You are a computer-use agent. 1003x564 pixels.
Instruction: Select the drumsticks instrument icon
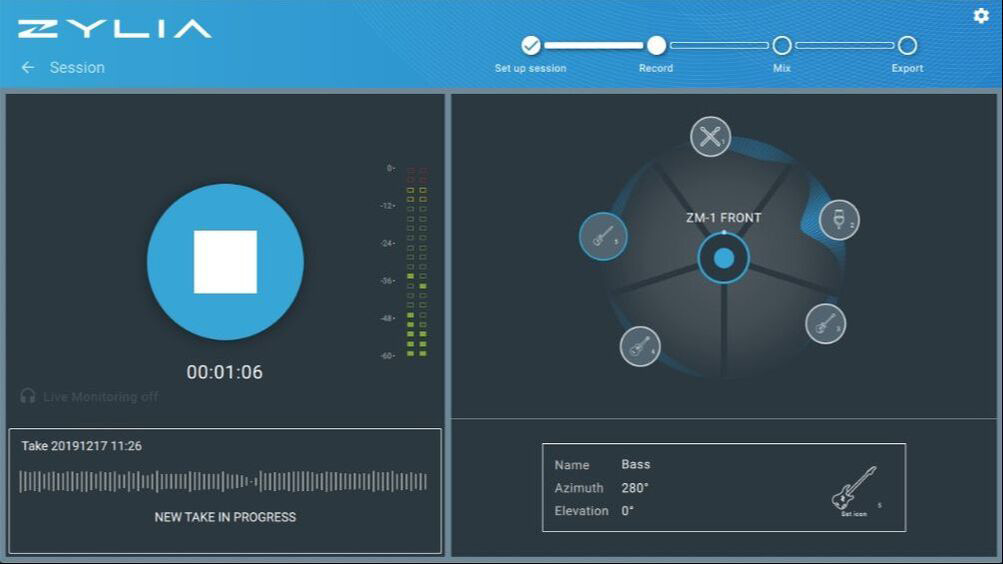(x=710, y=137)
